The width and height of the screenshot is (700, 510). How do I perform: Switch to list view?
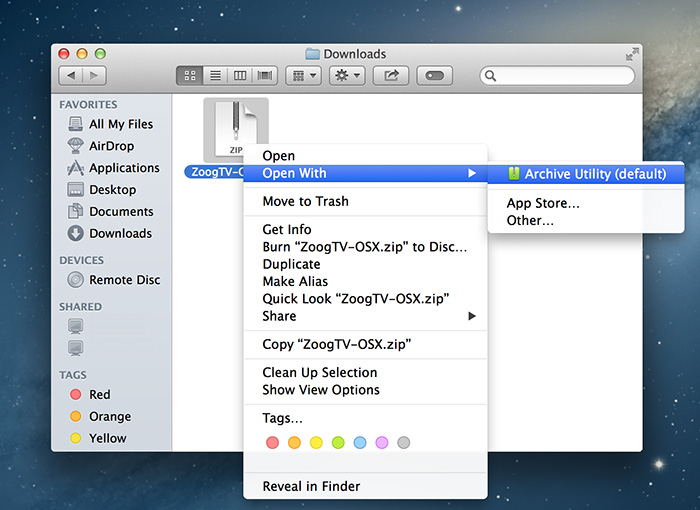coord(215,75)
